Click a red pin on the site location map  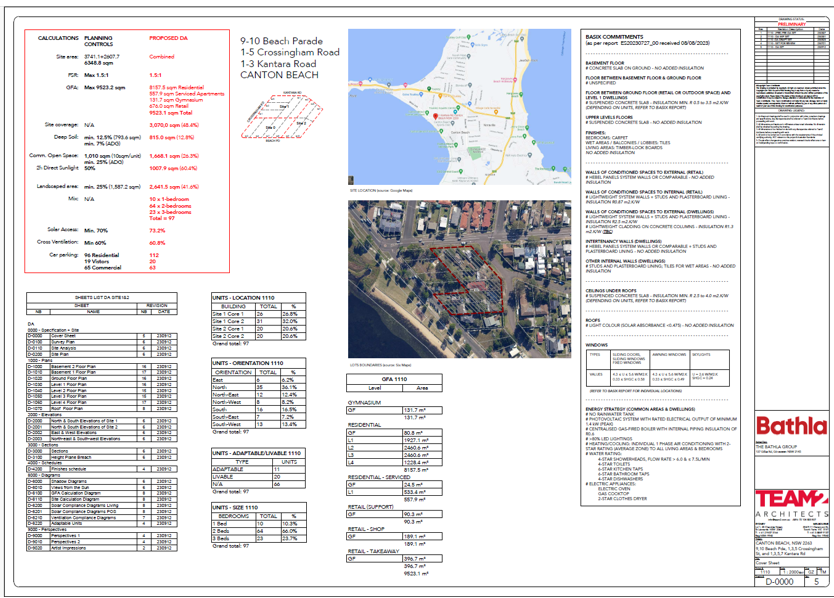tap(435, 117)
